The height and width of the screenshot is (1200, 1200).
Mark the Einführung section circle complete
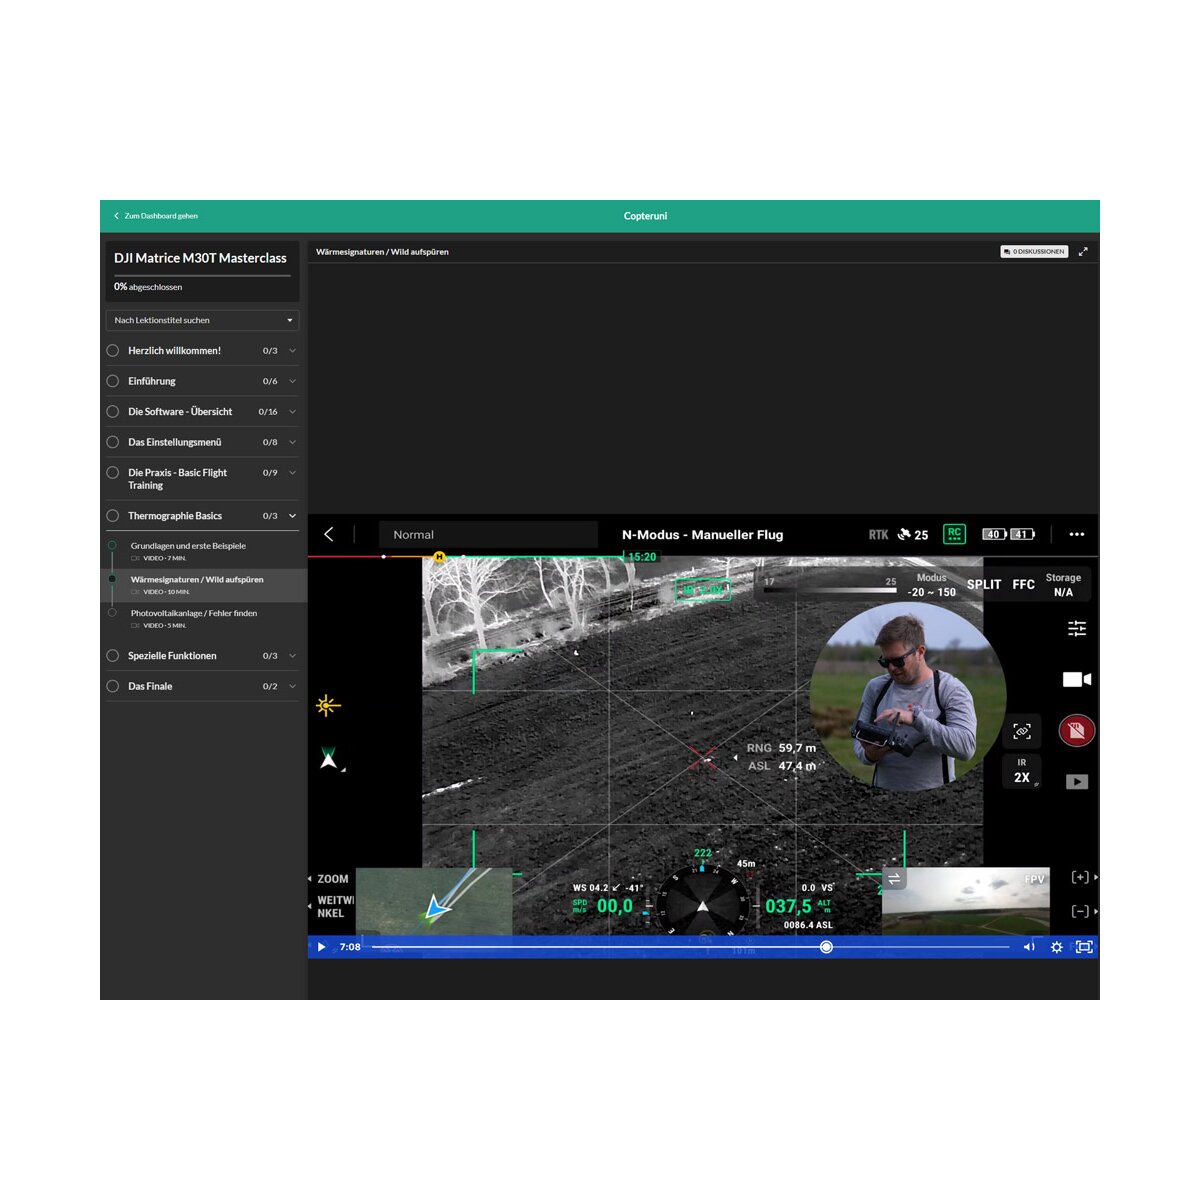(113, 381)
